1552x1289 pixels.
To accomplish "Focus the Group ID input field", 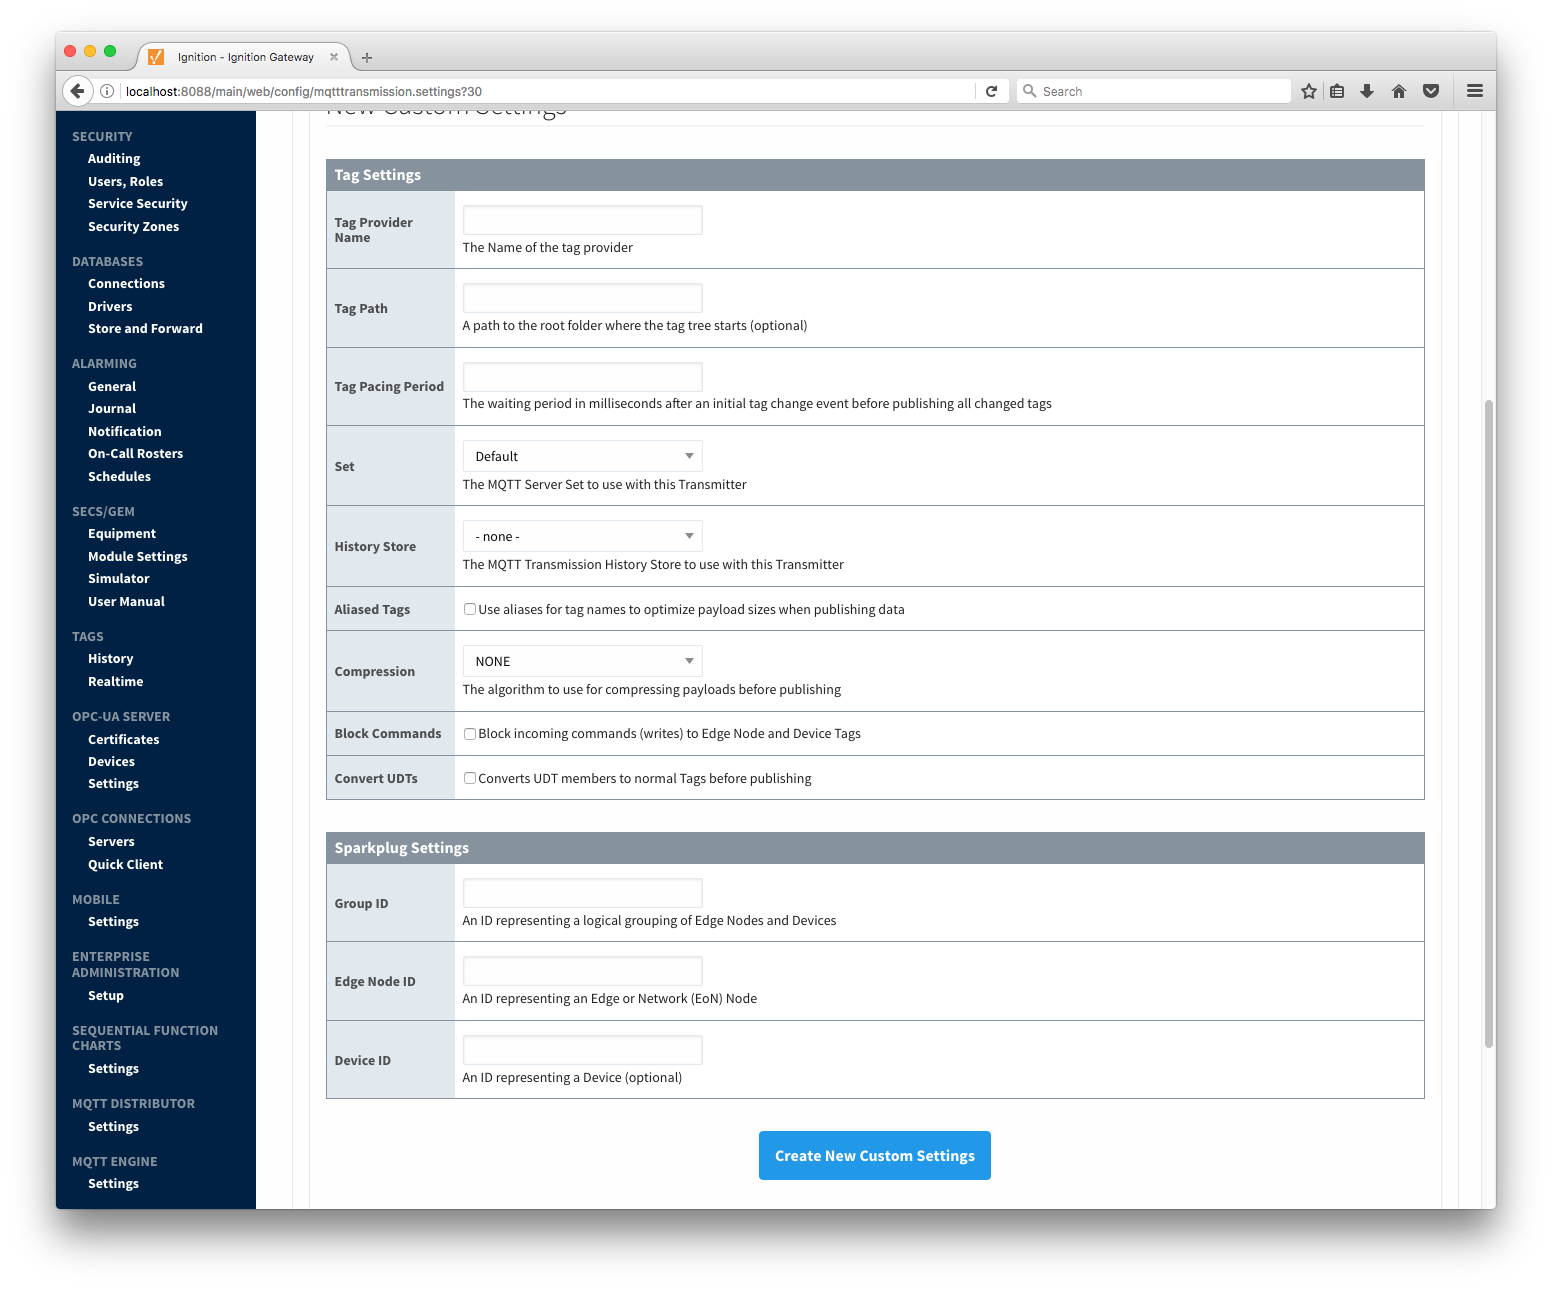I will click(x=582, y=893).
